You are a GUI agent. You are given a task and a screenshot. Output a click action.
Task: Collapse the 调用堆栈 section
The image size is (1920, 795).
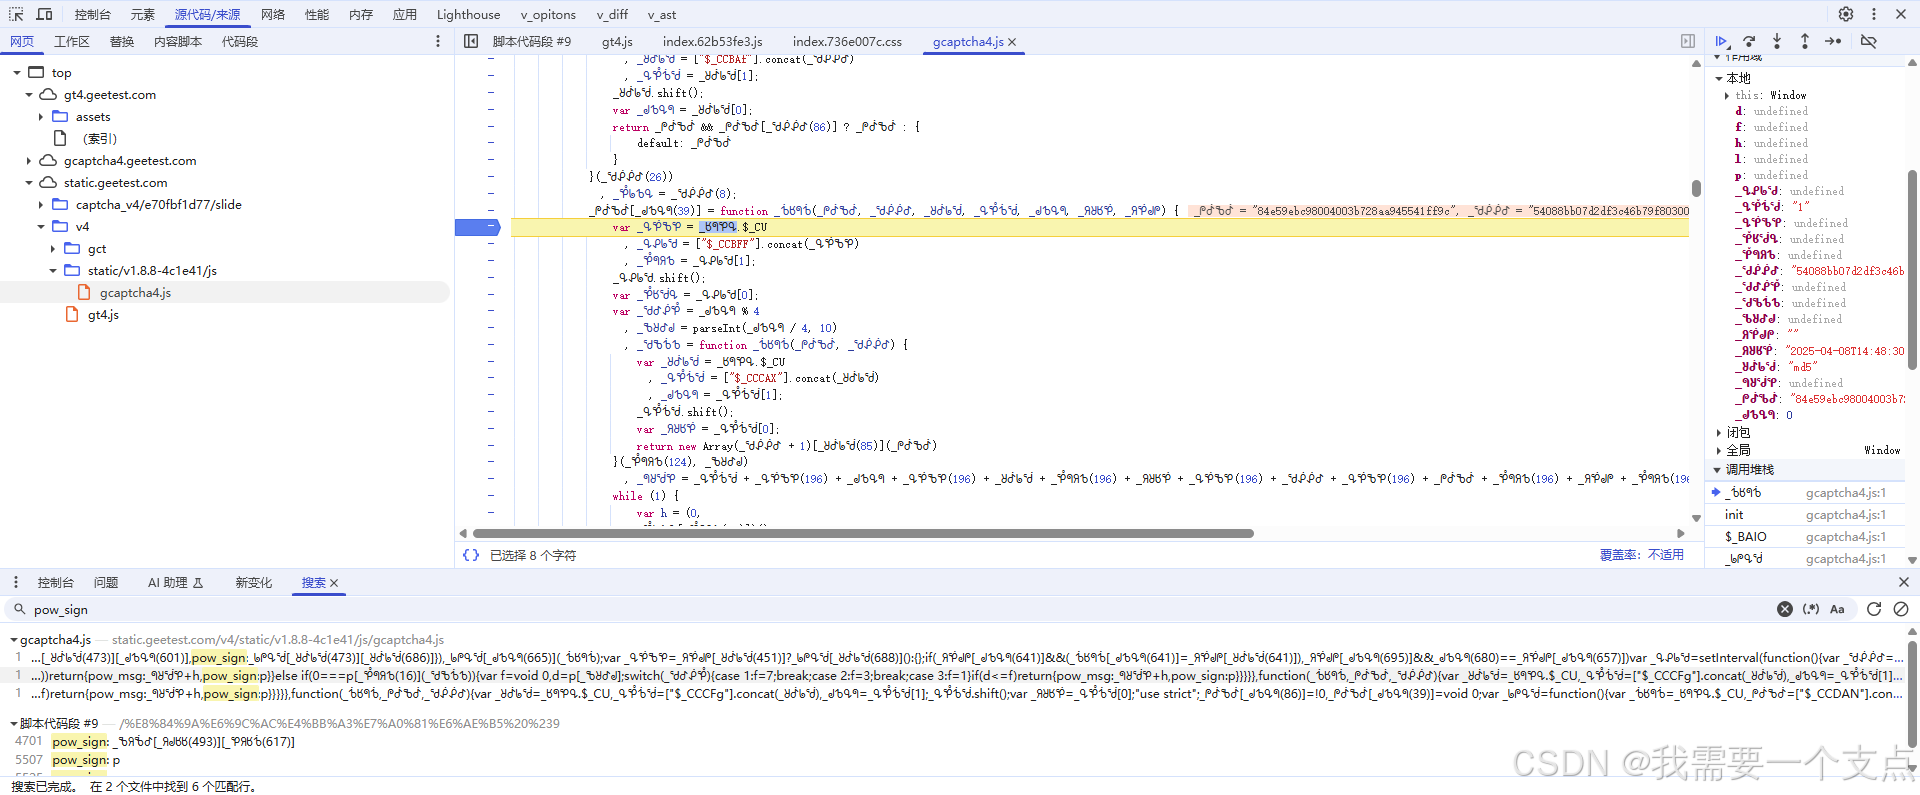pyautogui.click(x=1718, y=470)
